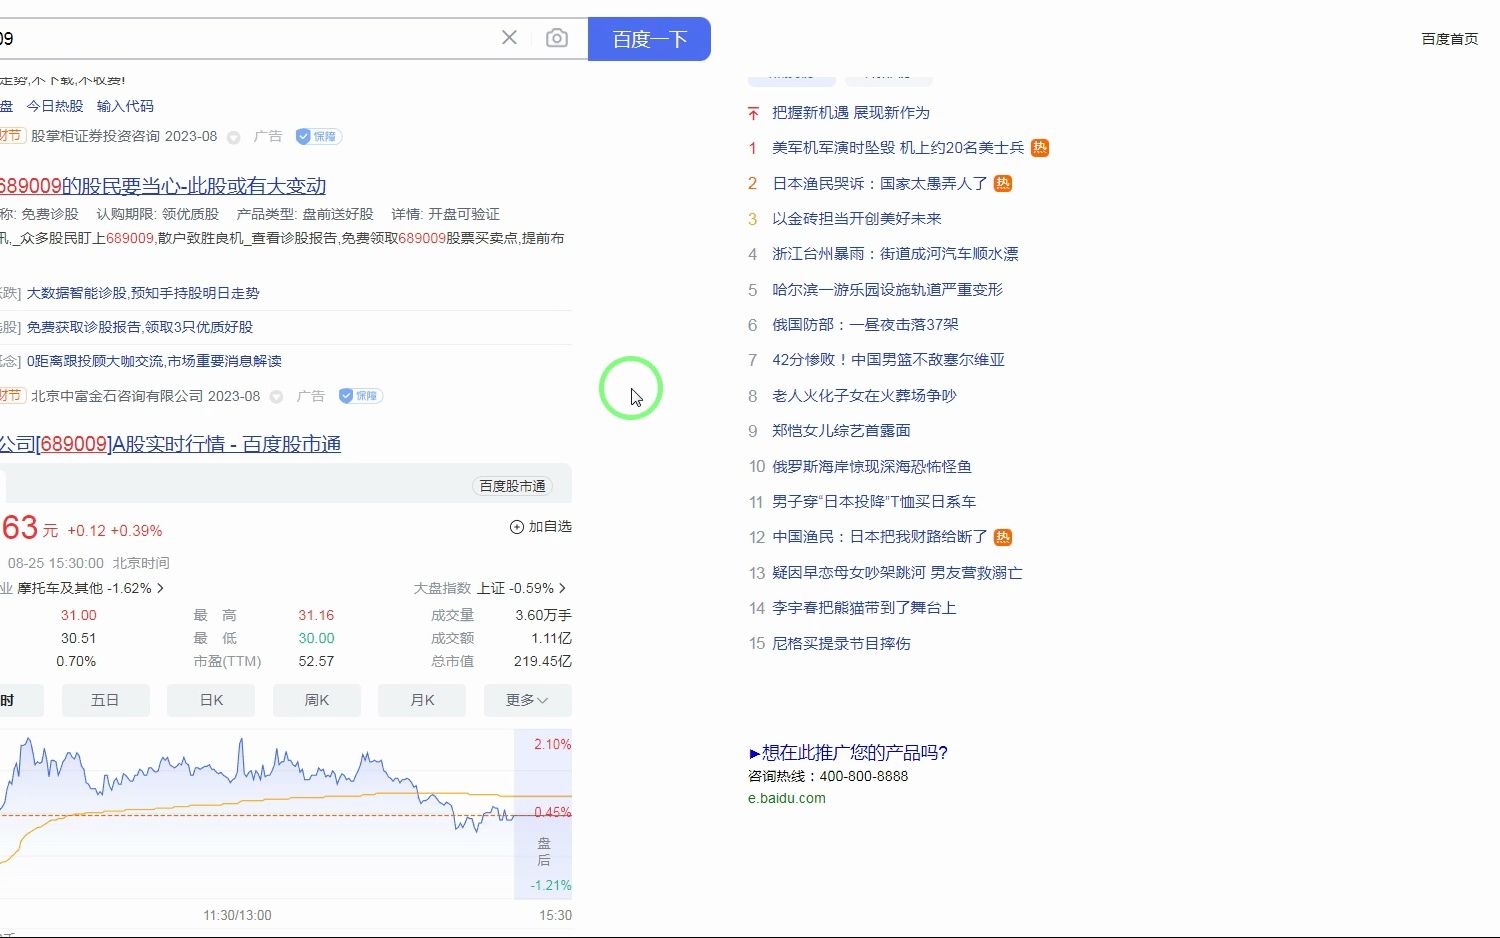Click 热 badge beside 日本渔民哭诉
Image resolution: width=1500 pixels, height=938 pixels.
point(1003,184)
